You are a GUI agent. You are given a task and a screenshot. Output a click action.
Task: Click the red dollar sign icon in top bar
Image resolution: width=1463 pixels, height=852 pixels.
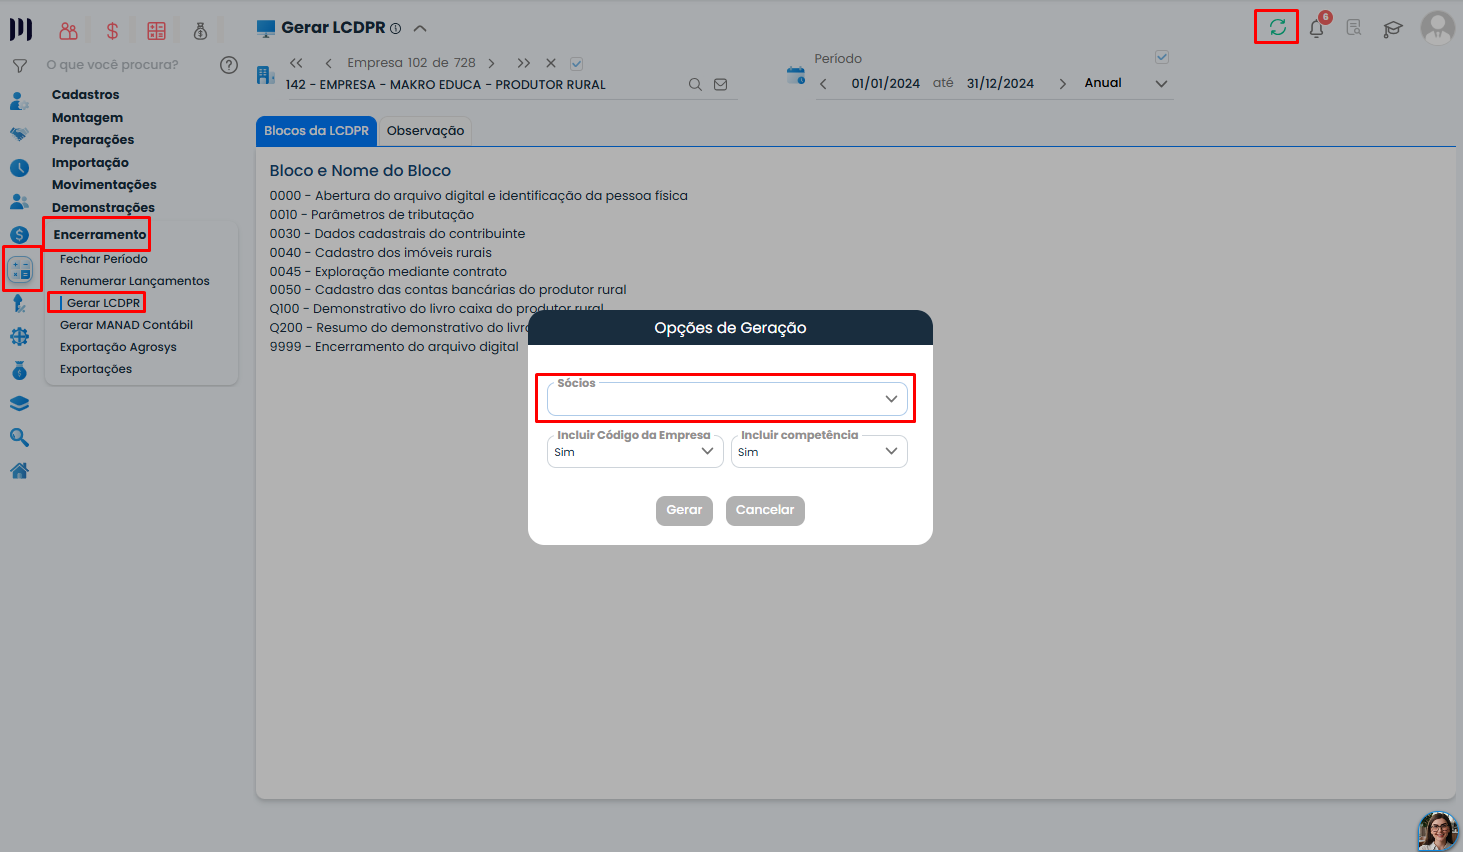click(112, 31)
